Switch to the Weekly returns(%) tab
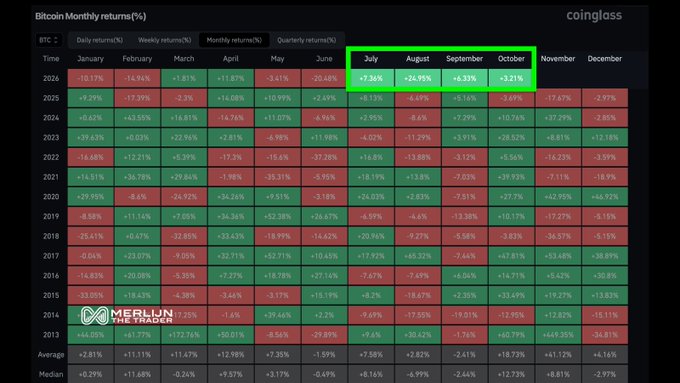Image resolution: width=680 pixels, height=383 pixels. (164, 40)
